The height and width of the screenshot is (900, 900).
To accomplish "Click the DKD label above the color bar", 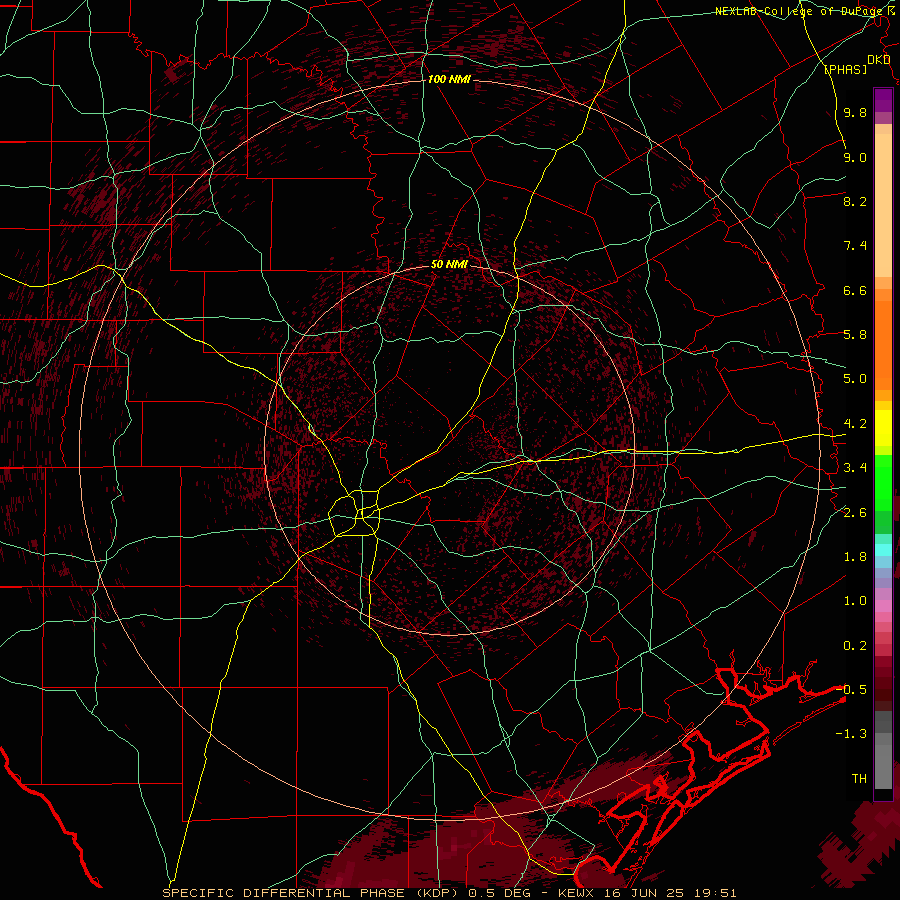I will click(879, 60).
